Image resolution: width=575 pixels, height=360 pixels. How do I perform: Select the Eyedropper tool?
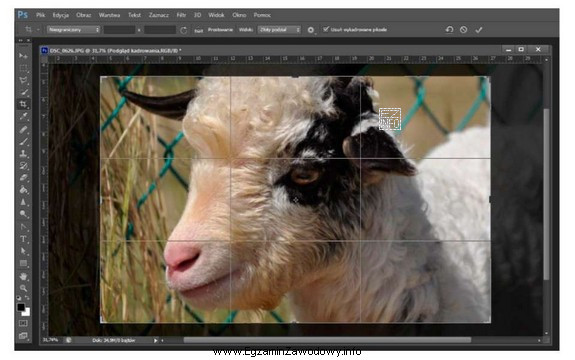click(x=23, y=117)
